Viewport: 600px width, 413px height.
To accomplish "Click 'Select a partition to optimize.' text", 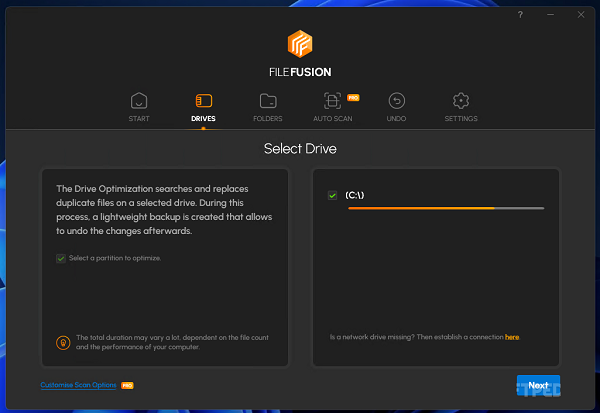I will click(115, 258).
